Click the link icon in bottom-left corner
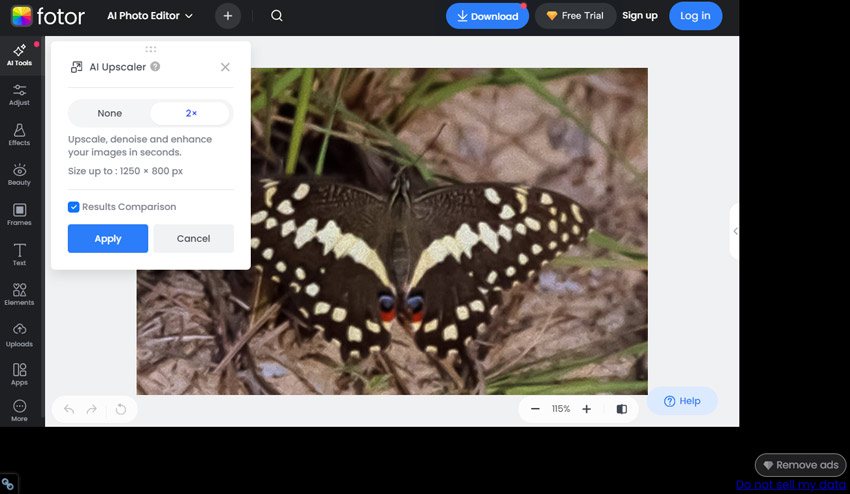Viewport: 850px width, 494px height. [8, 484]
